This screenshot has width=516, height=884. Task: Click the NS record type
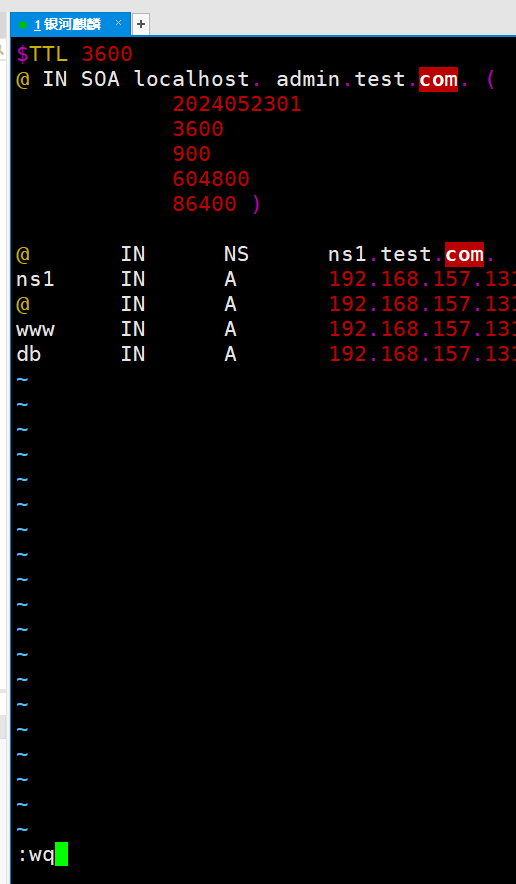[x=236, y=254]
